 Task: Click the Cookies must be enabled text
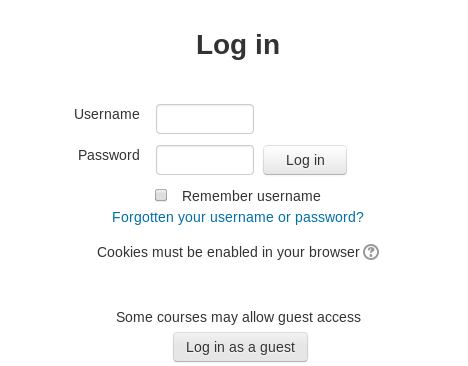click(228, 252)
